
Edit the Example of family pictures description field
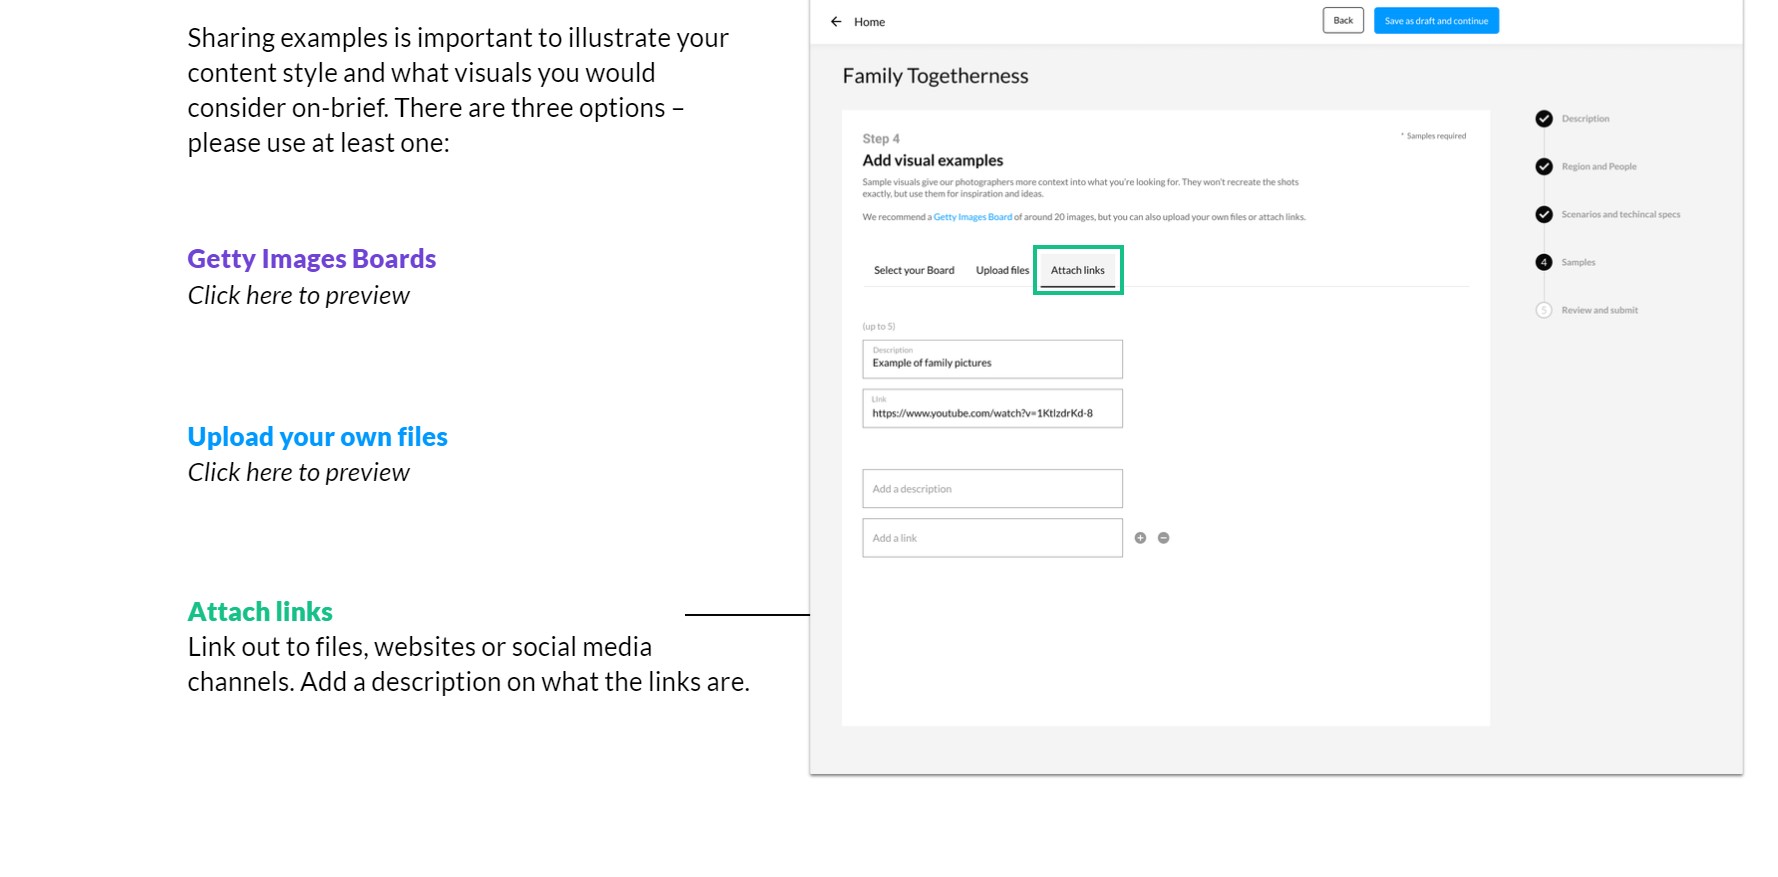pyautogui.click(x=992, y=360)
